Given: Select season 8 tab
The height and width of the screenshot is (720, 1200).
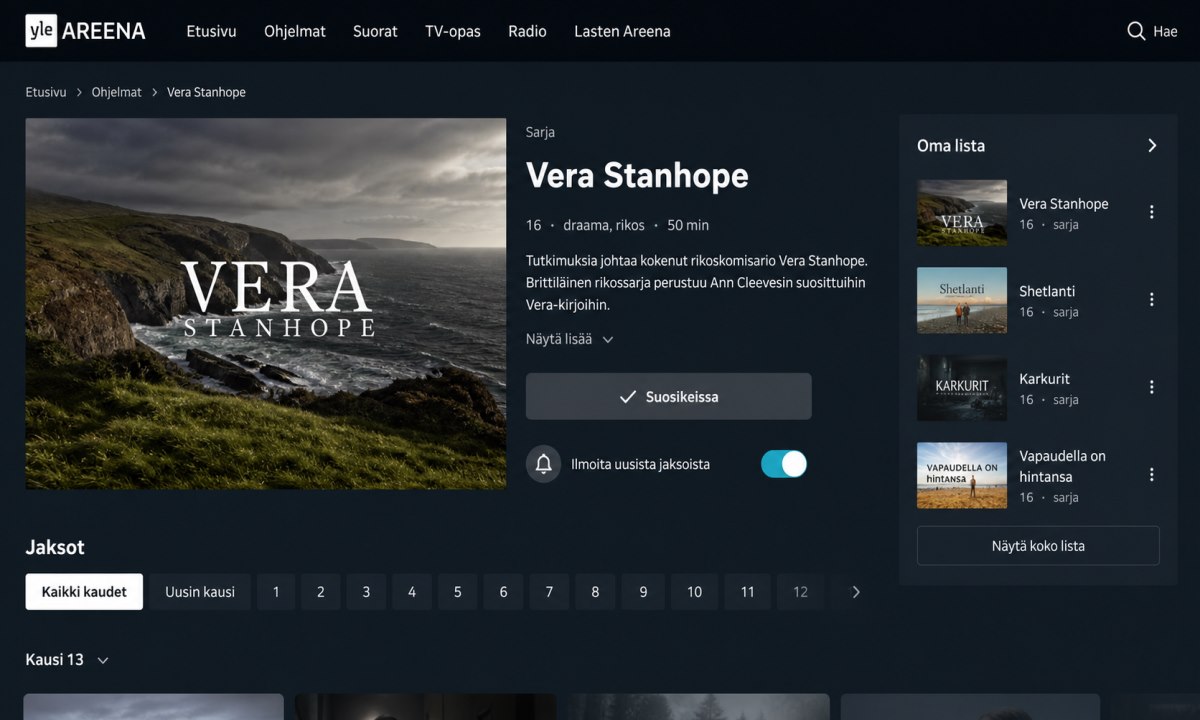Looking at the screenshot, I should coord(595,592).
